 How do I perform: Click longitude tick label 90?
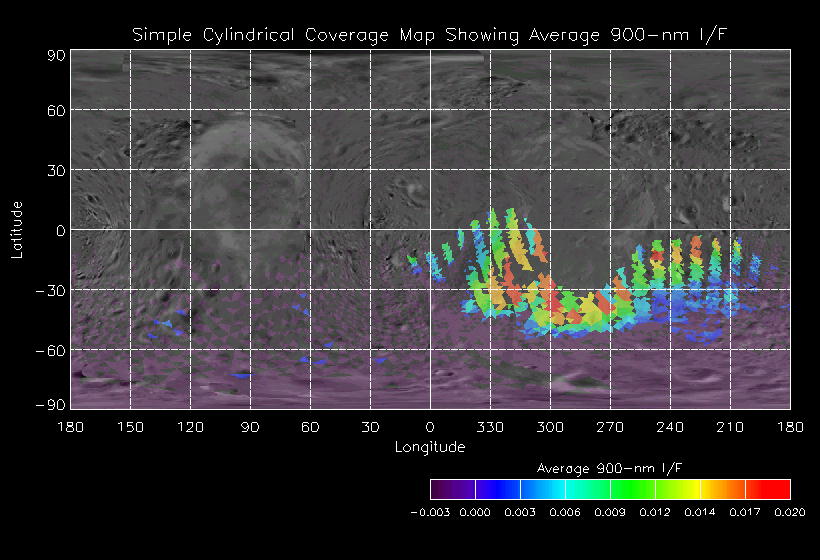coord(250,427)
